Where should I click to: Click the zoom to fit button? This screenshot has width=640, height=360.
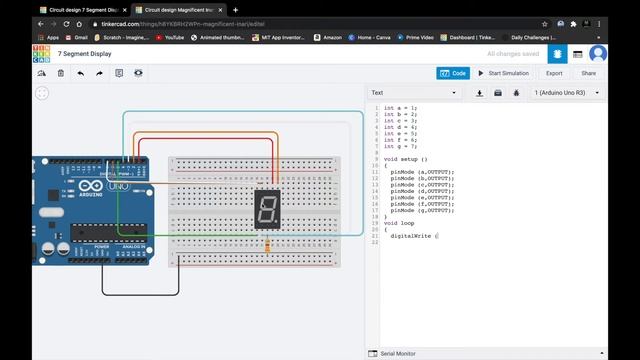[x=42, y=93]
